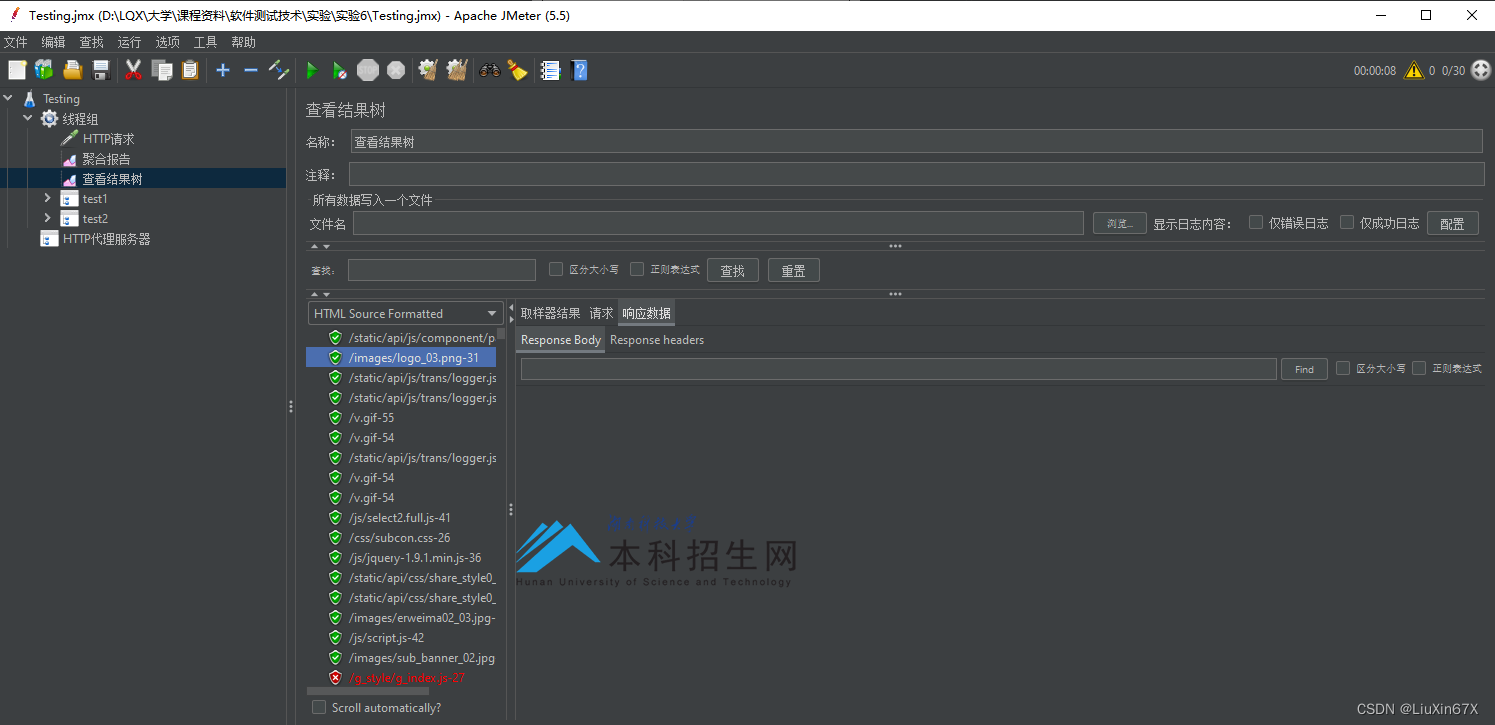
Task: Enable 正则表达式 checkbox beside 查找 field
Action: point(637,269)
